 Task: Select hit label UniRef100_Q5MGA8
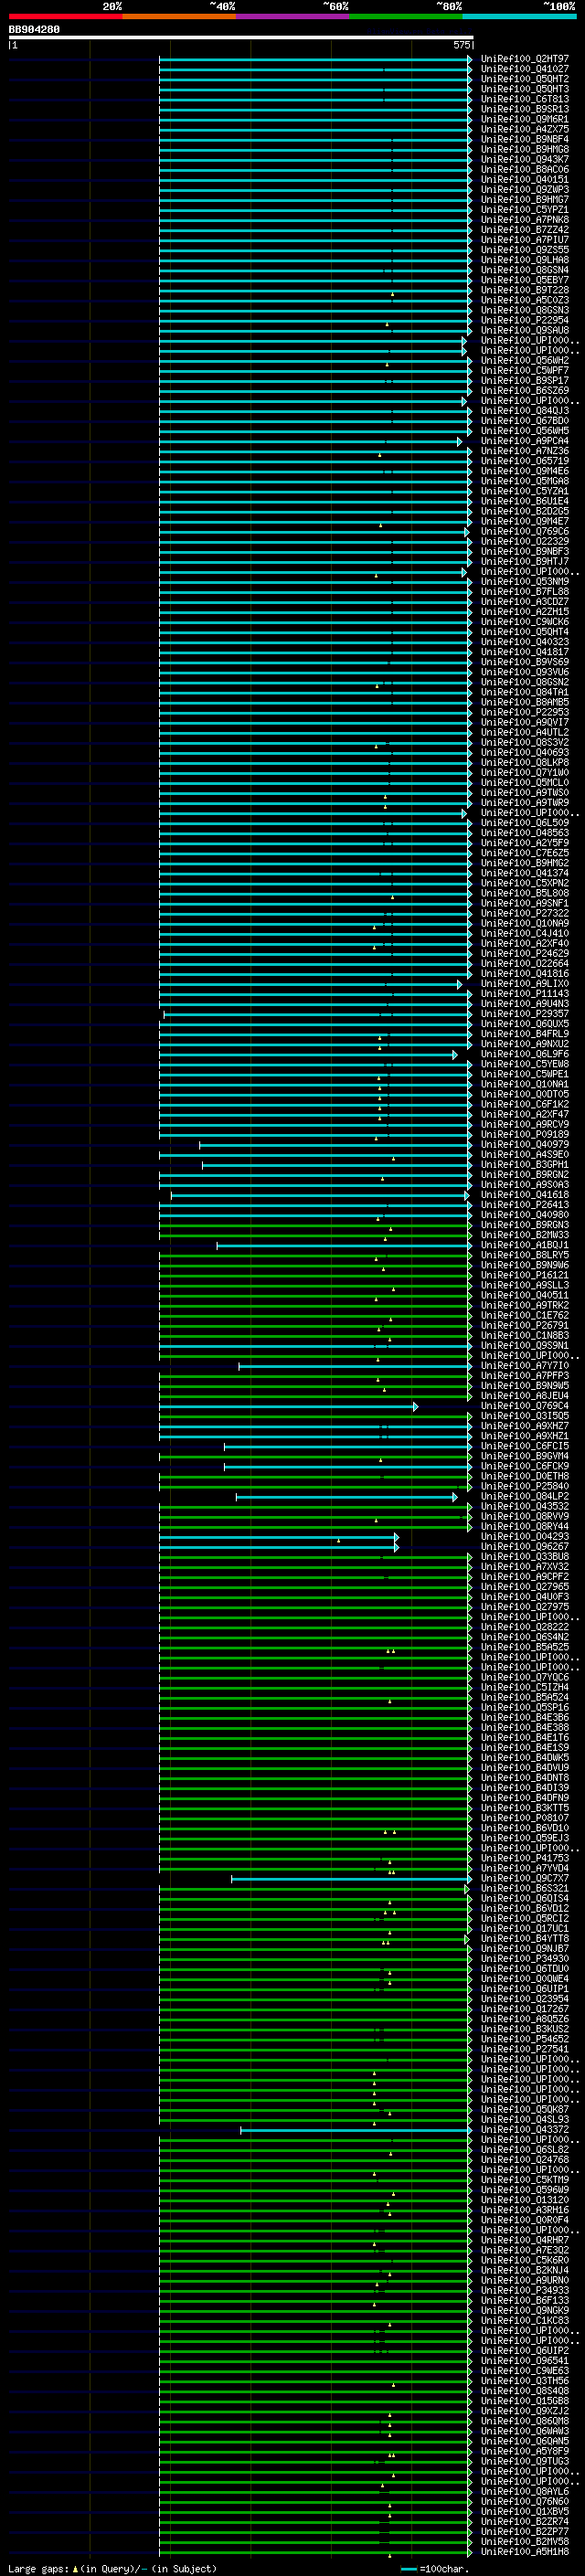[525, 481]
